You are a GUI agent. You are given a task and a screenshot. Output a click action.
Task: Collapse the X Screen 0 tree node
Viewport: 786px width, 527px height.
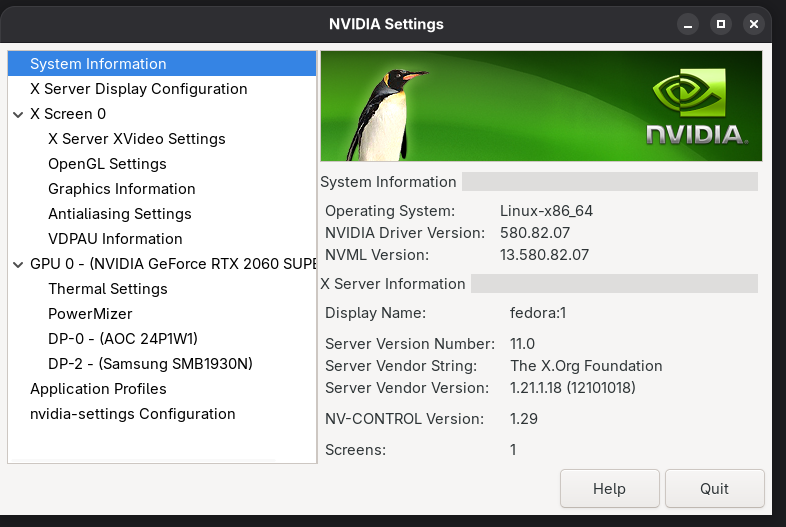(18, 114)
